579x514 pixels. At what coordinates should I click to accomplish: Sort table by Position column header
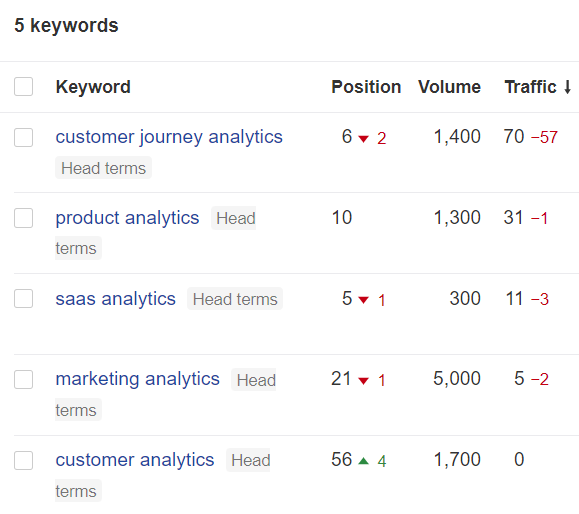(x=366, y=87)
